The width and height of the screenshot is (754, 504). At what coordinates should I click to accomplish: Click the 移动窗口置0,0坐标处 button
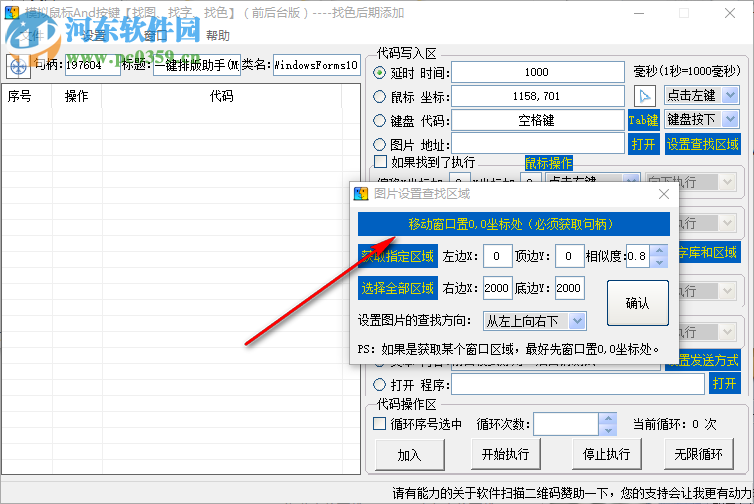514,224
